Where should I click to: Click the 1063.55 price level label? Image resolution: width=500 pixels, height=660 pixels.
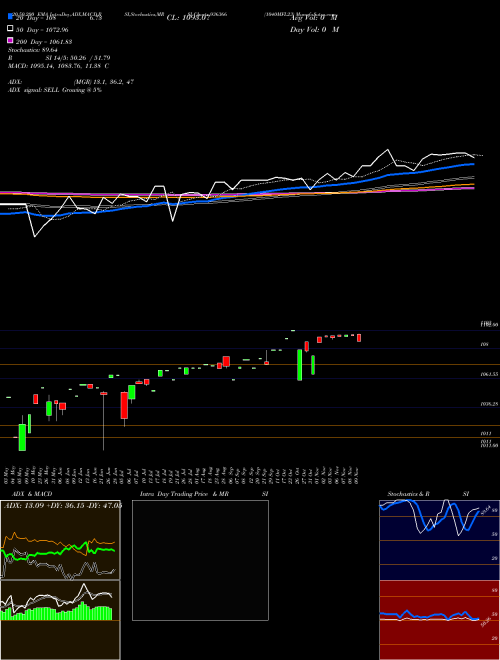click(489, 374)
